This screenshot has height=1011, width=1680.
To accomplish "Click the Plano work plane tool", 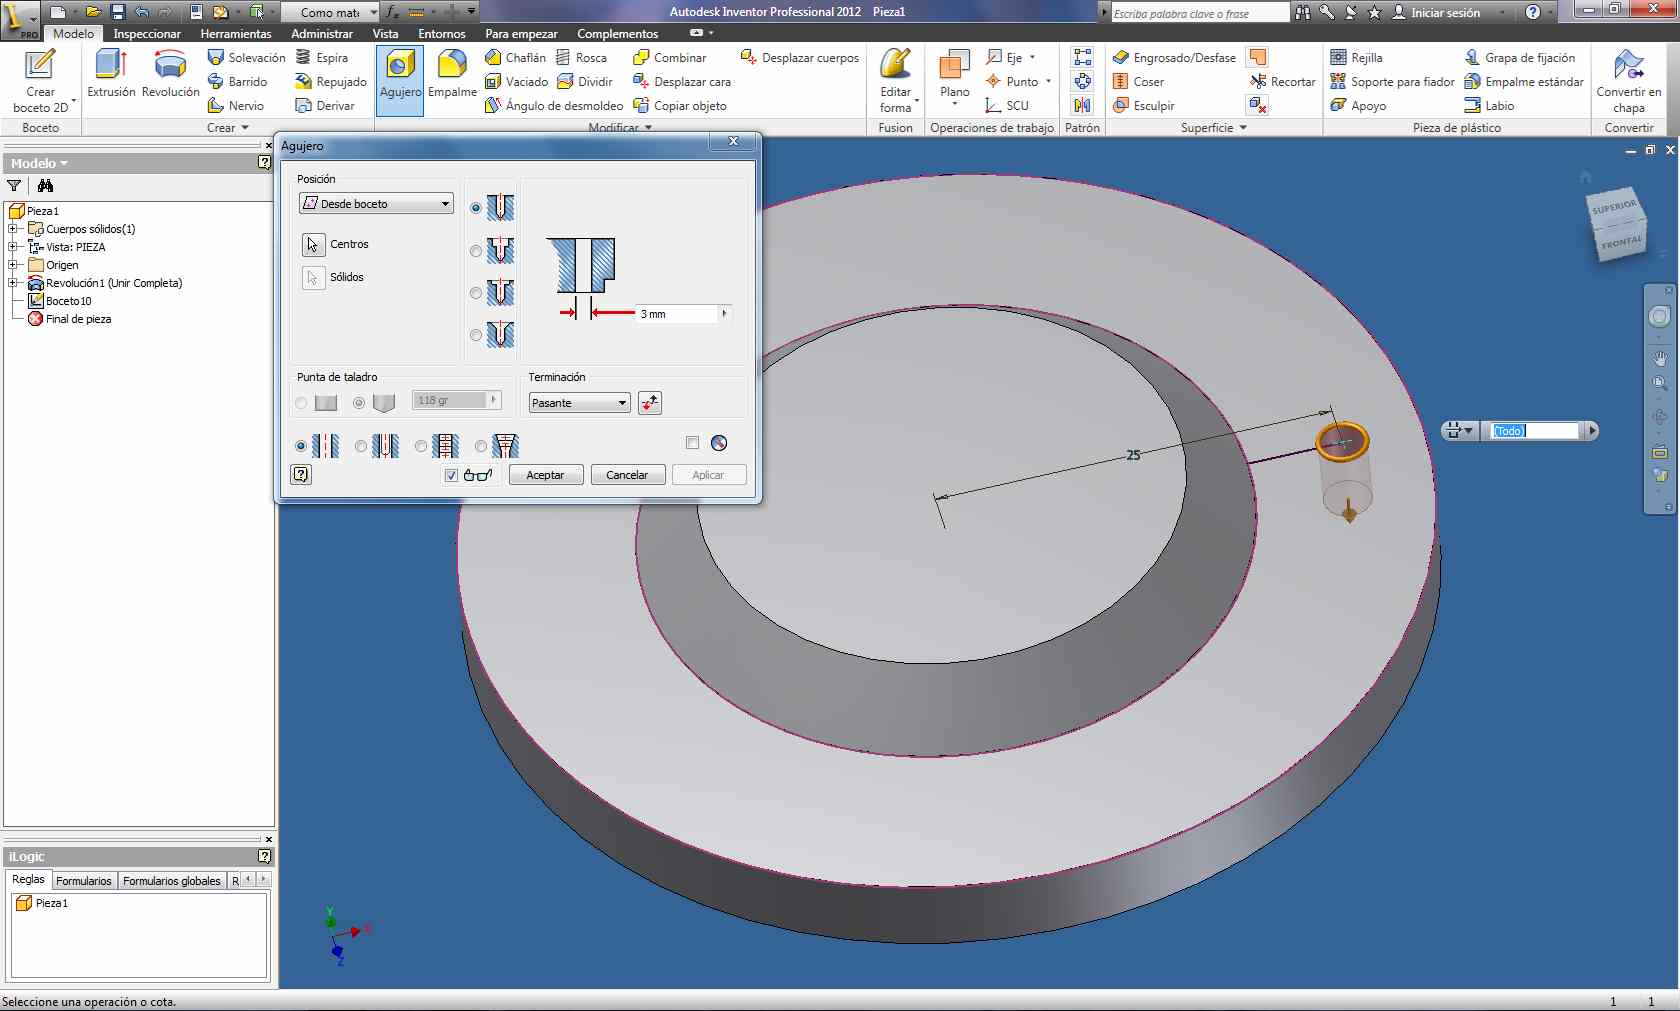I will [x=954, y=78].
